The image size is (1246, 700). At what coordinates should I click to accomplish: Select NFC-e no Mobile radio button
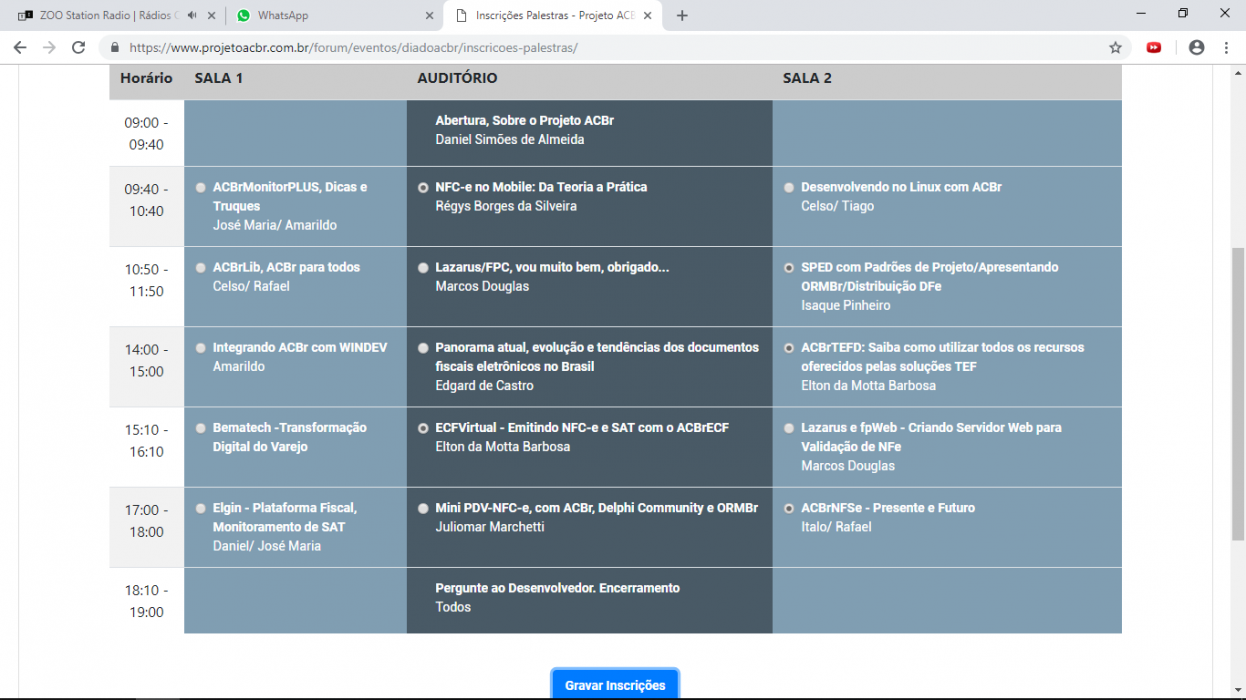pos(423,187)
